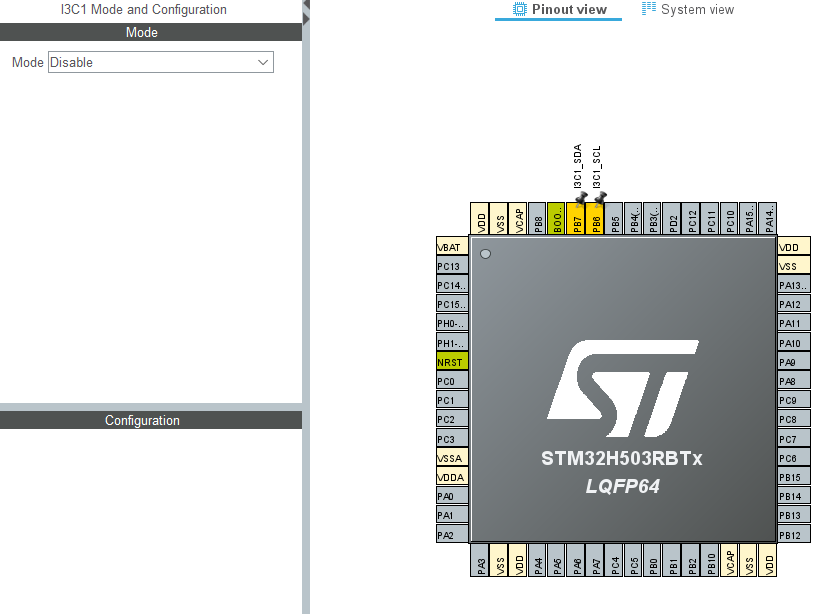Click pin PC7
829x614 pixels.
[x=794, y=439]
